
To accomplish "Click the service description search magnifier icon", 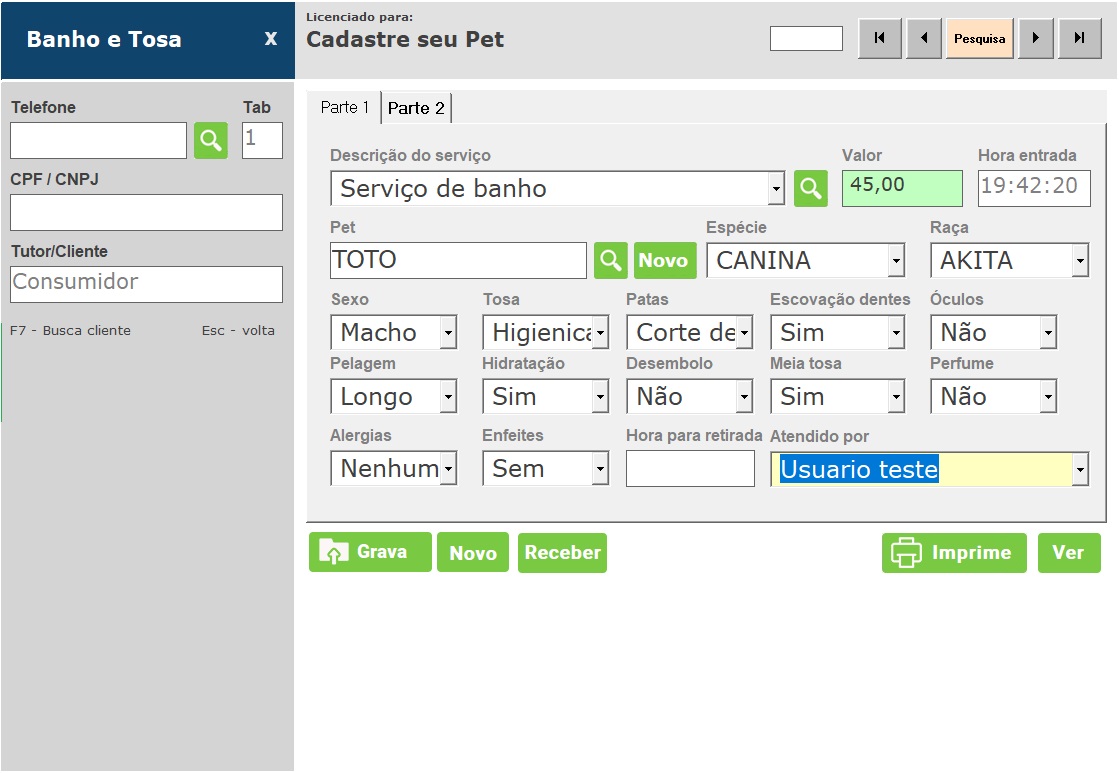I will pos(811,188).
